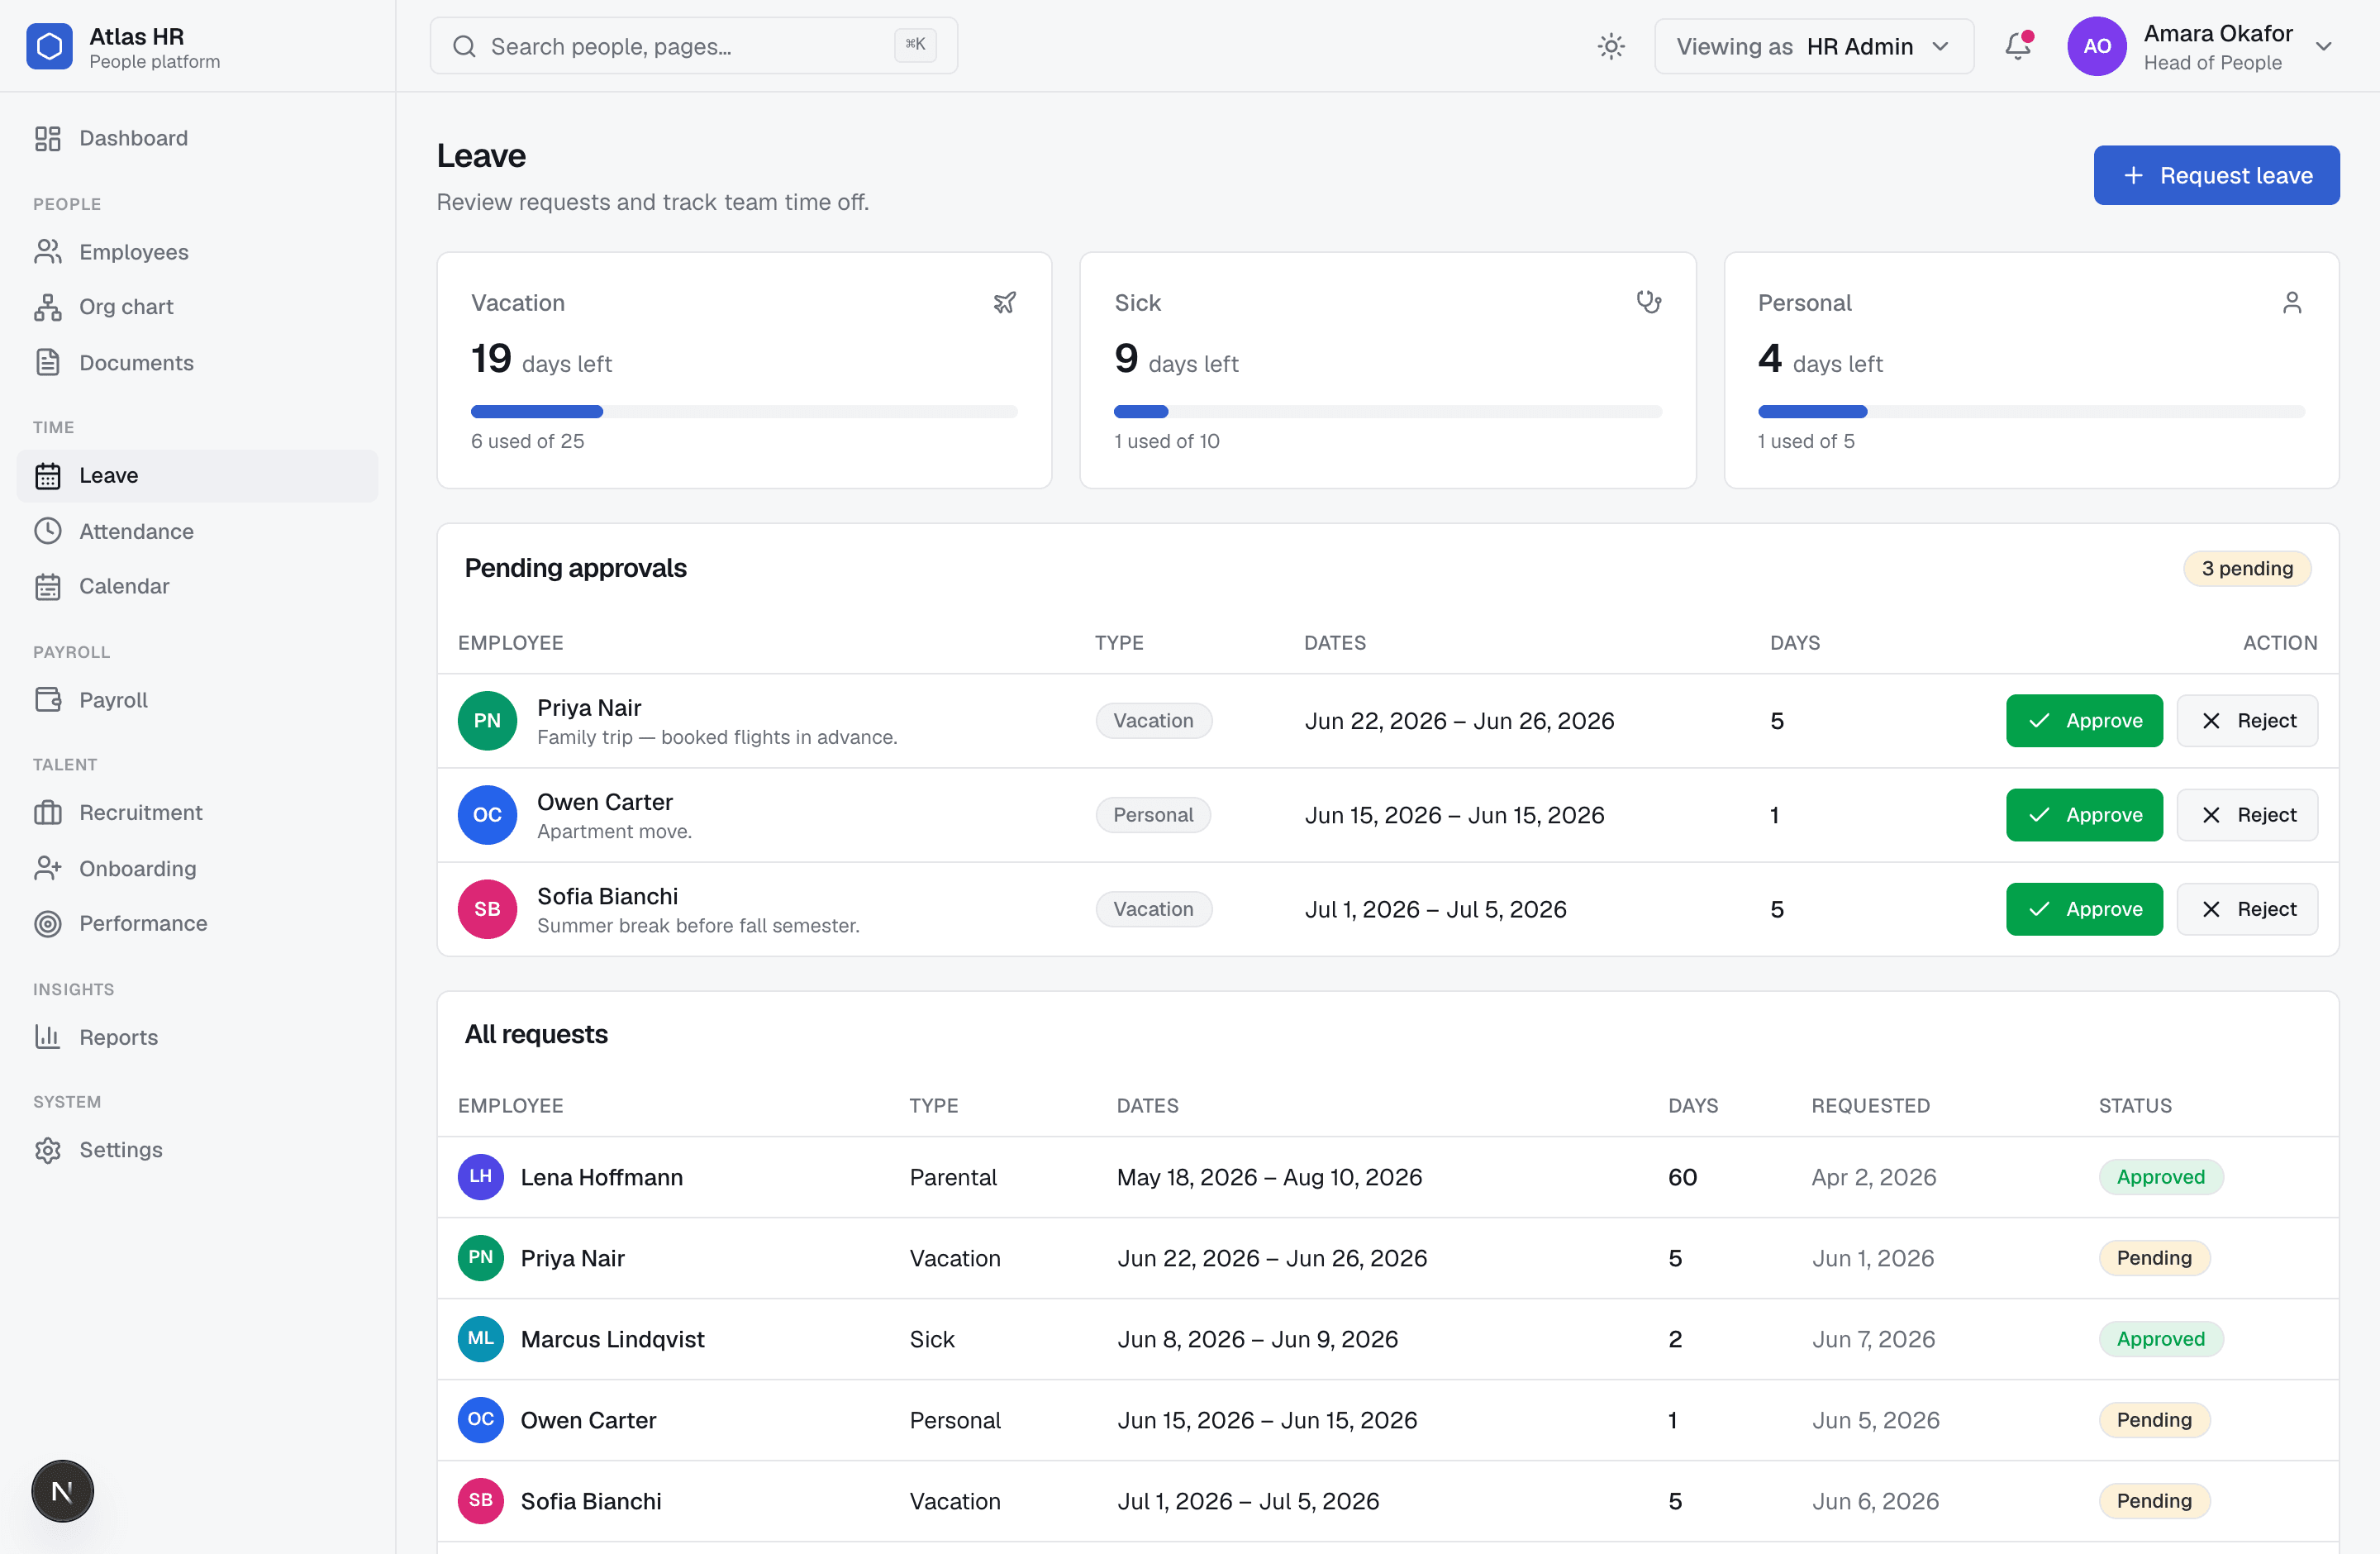Click the Performance target icon

pyautogui.click(x=48, y=923)
